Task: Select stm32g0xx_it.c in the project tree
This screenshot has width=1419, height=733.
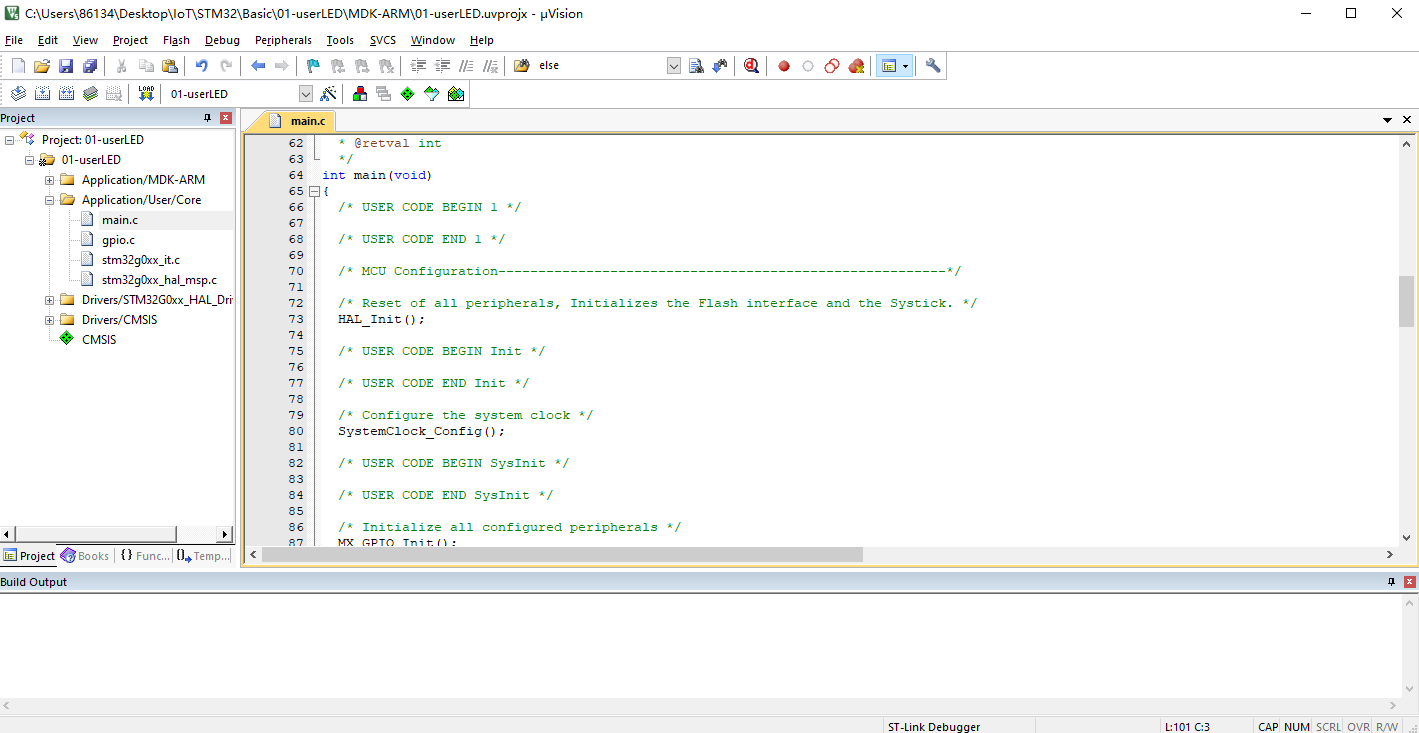Action: tap(141, 260)
